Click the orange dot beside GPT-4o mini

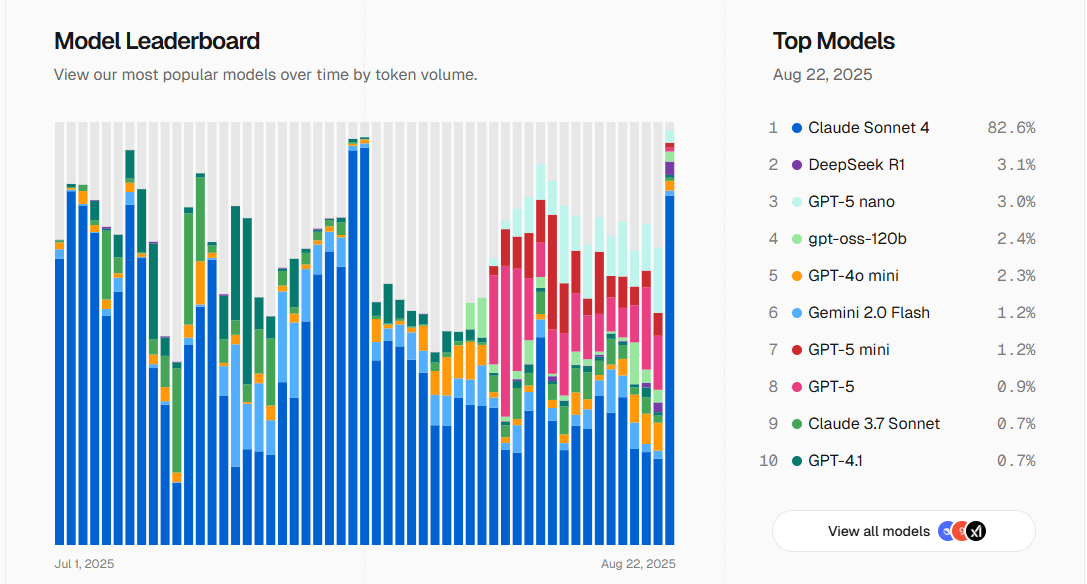pyautogui.click(x=797, y=276)
